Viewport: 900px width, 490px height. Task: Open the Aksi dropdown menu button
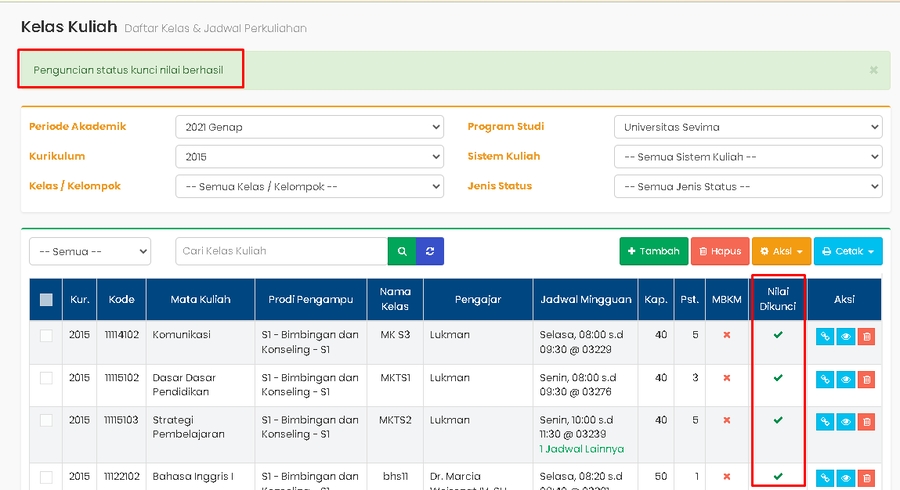780,251
